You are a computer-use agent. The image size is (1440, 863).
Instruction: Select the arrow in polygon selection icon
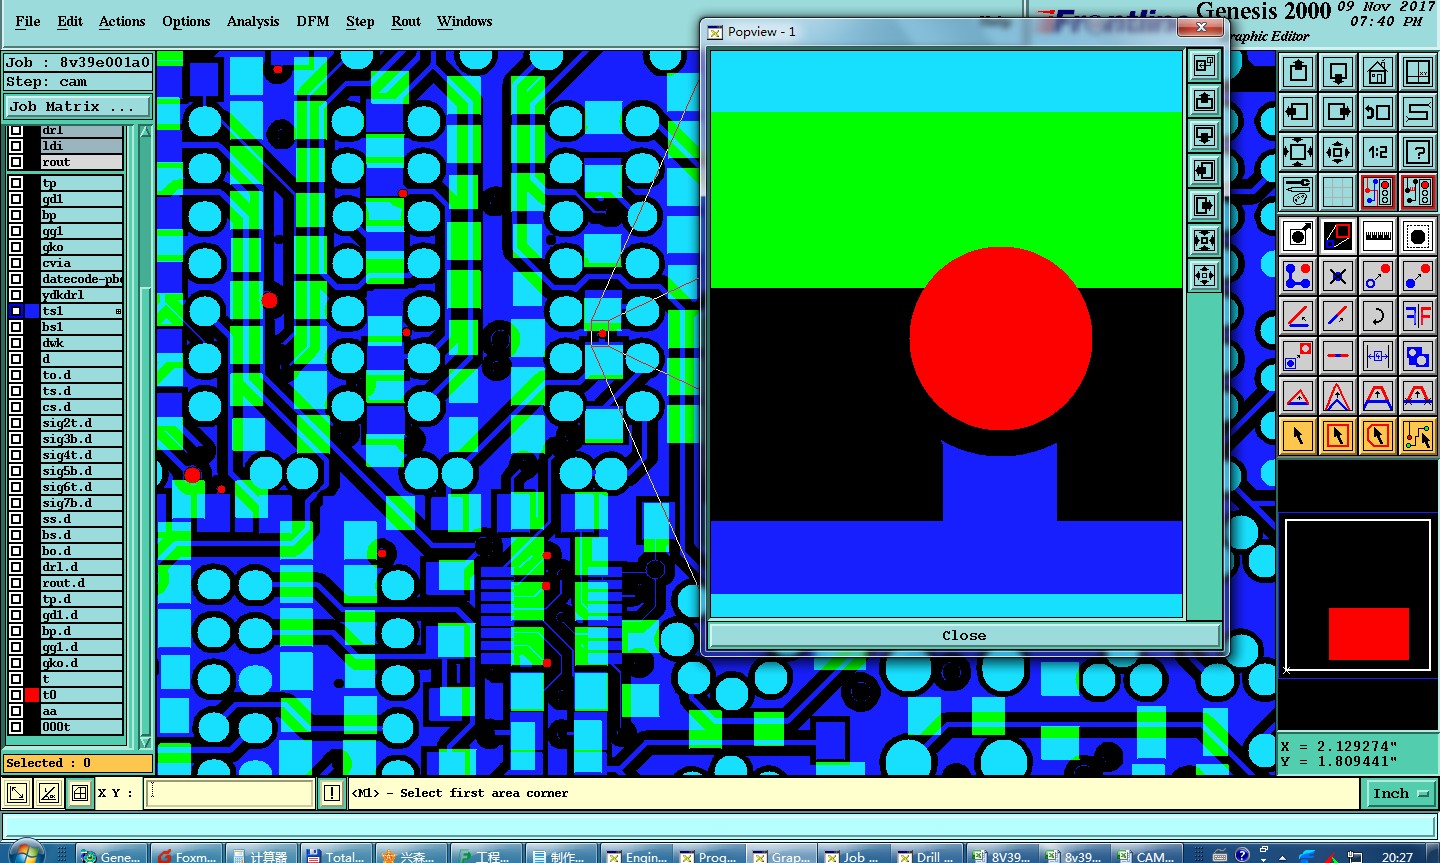tap(1378, 436)
